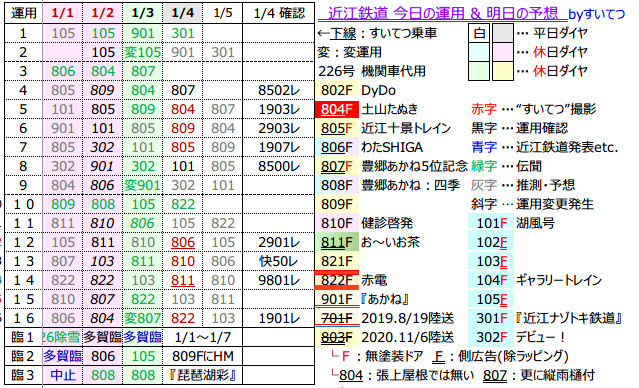Click the 2903レ confirmation cell
This screenshot has height=388, width=639.
pyautogui.click(x=279, y=128)
